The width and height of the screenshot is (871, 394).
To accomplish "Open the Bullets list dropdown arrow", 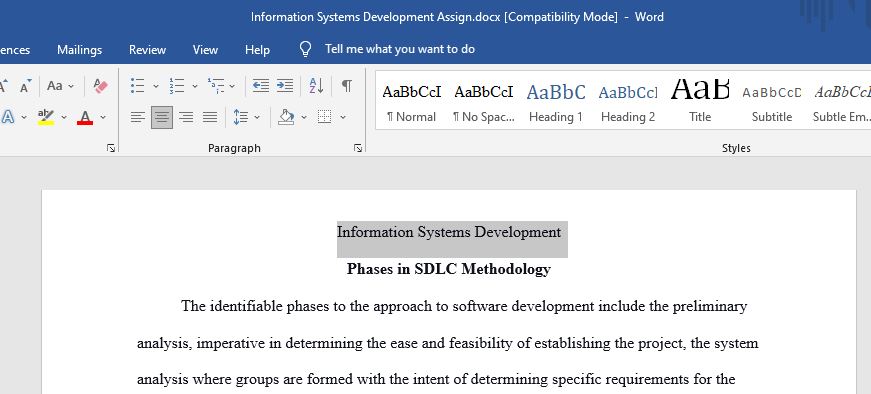I will 156,86.
